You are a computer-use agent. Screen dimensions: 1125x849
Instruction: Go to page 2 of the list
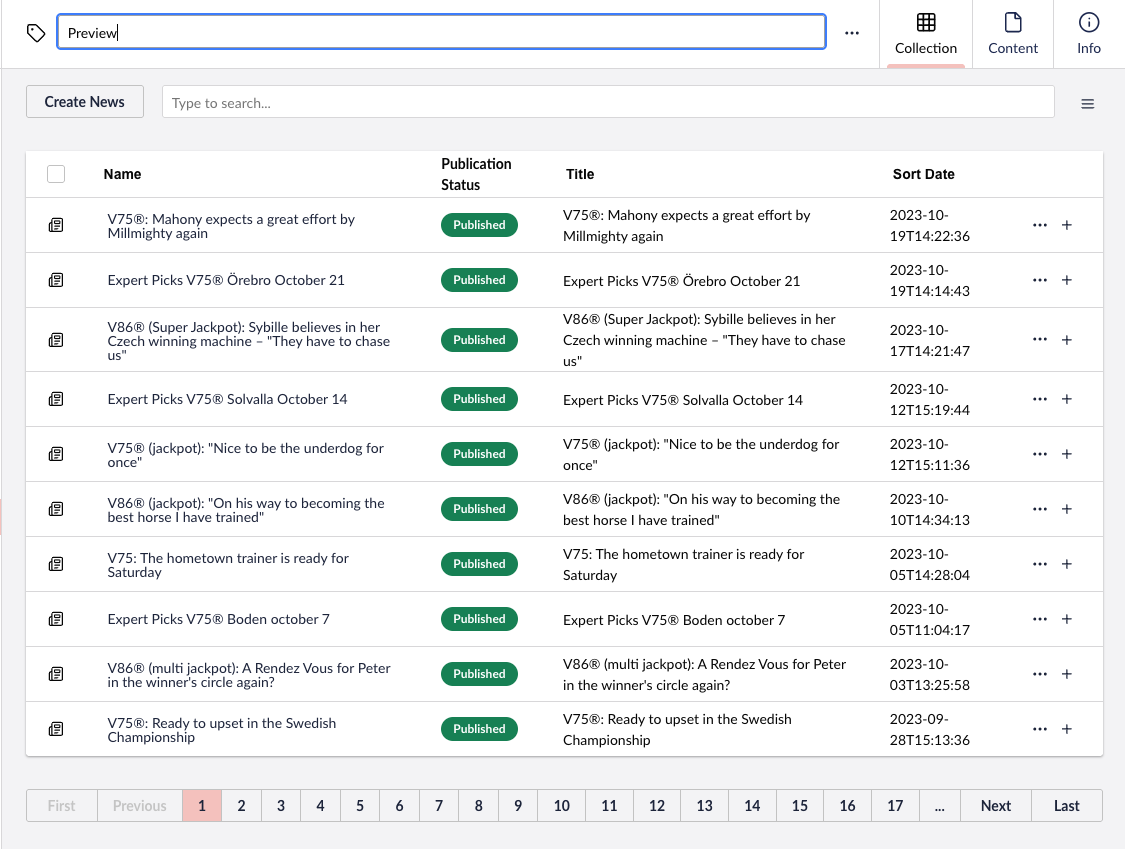tap(241, 805)
